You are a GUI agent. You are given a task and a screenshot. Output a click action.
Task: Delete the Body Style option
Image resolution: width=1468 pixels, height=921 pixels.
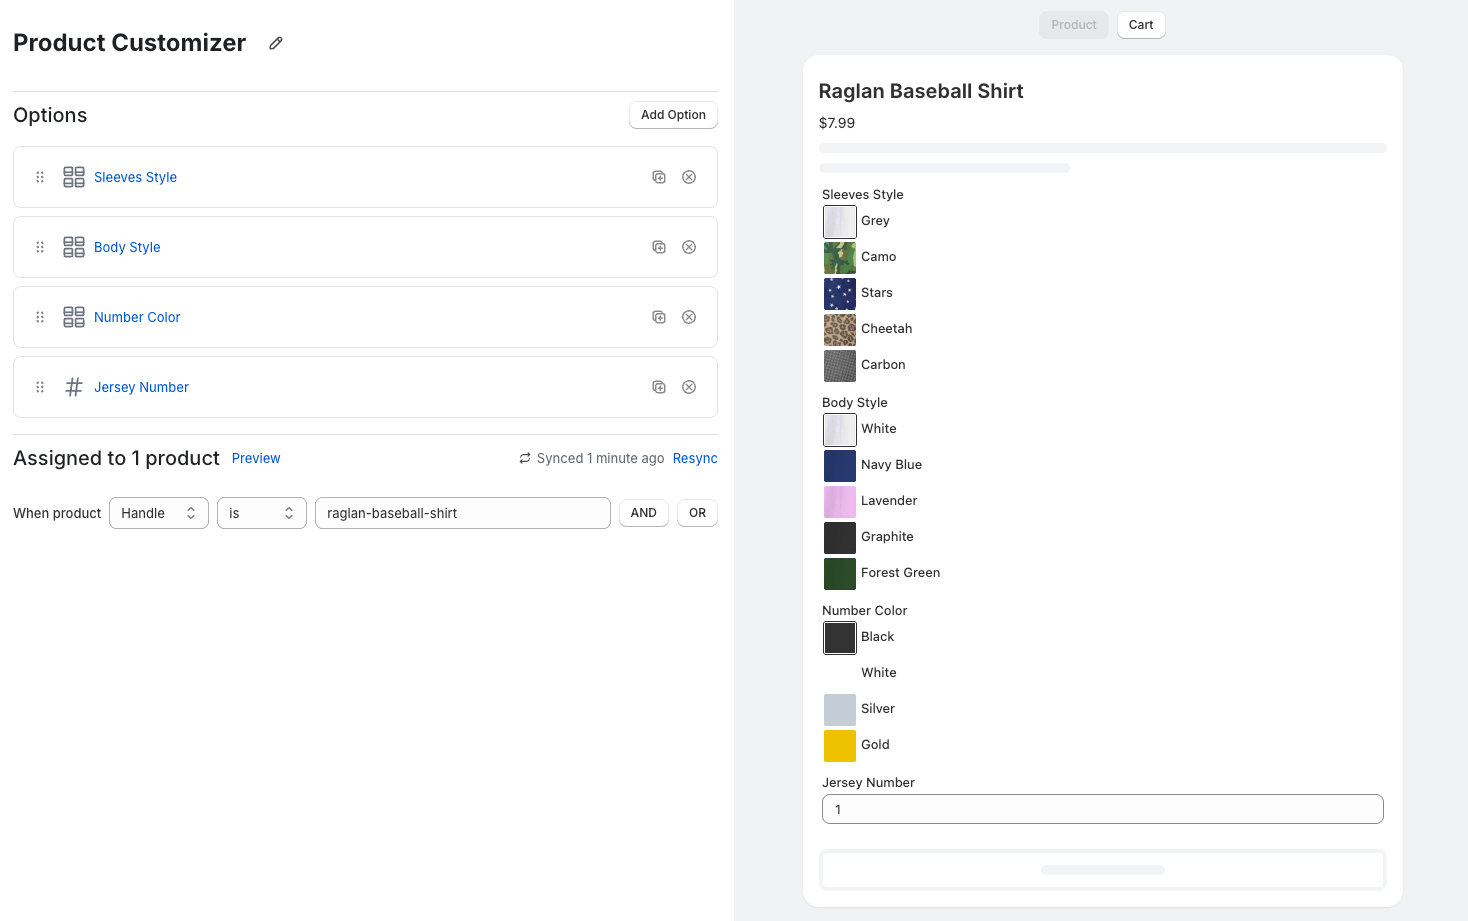tap(689, 247)
